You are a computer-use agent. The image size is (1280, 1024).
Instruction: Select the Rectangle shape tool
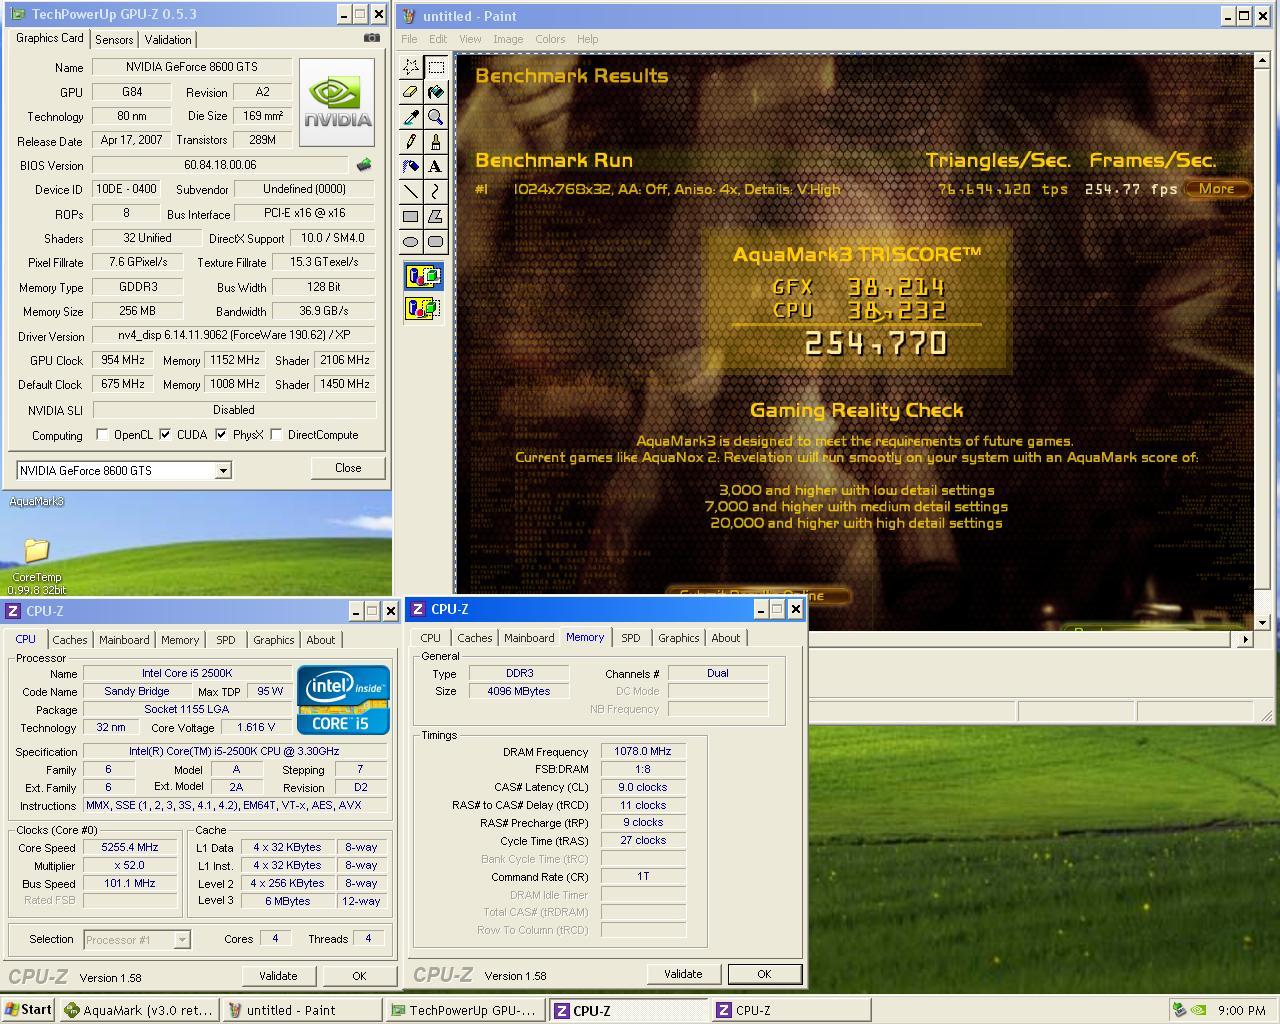click(x=411, y=216)
